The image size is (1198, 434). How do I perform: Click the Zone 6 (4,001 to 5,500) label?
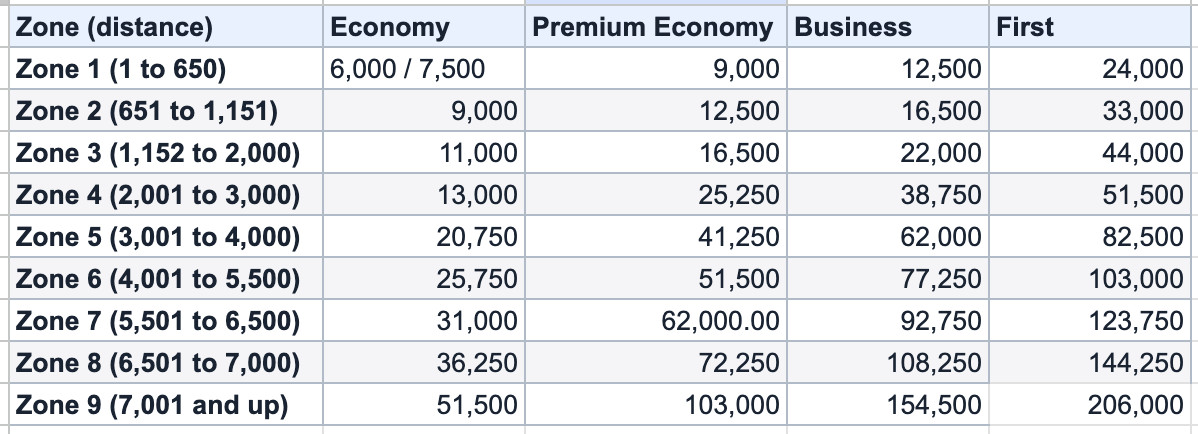(x=157, y=278)
